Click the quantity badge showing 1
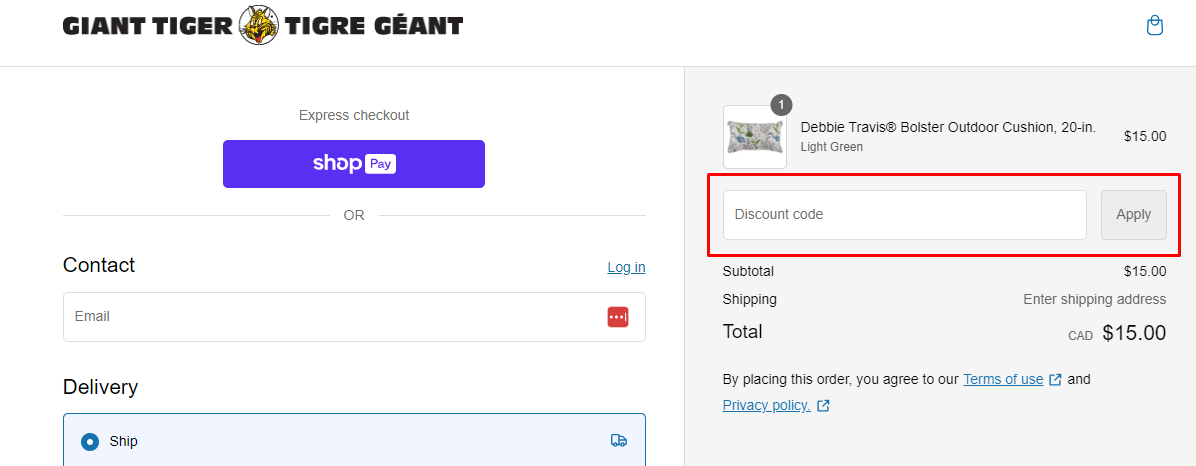 tap(781, 104)
